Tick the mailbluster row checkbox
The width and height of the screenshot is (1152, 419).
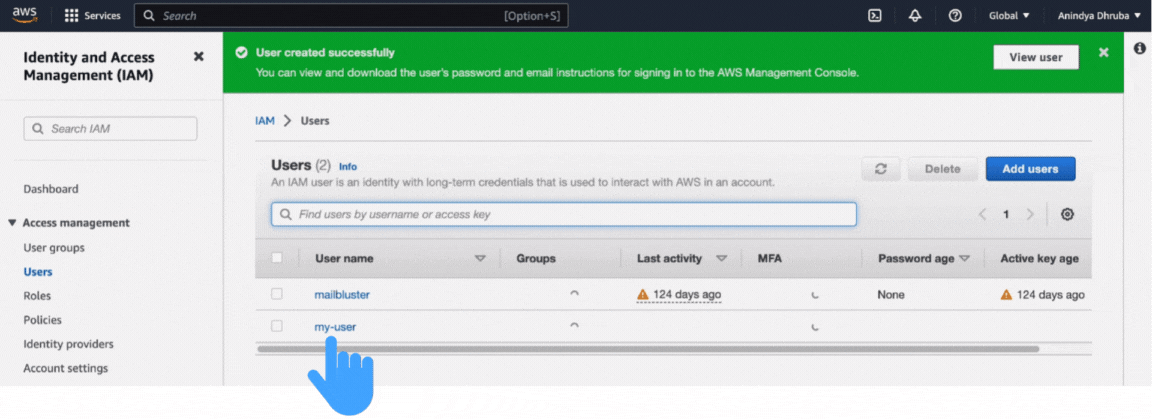(x=277, y=294)
